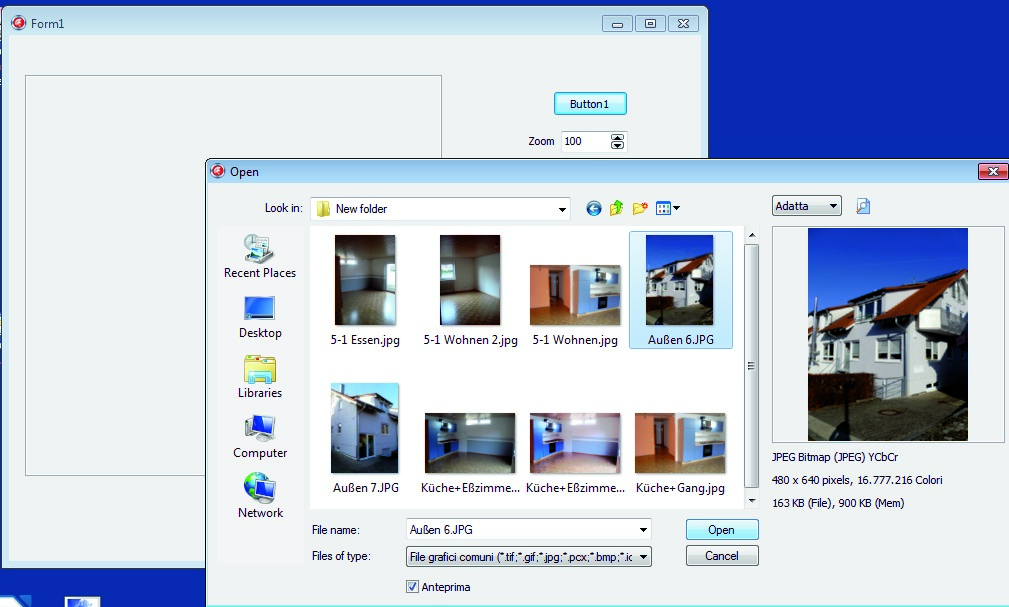The height and width of the screenshot is (607, 1009).
Task: Click Button1 in the Form1 window
Action: (x=590, y=104)
